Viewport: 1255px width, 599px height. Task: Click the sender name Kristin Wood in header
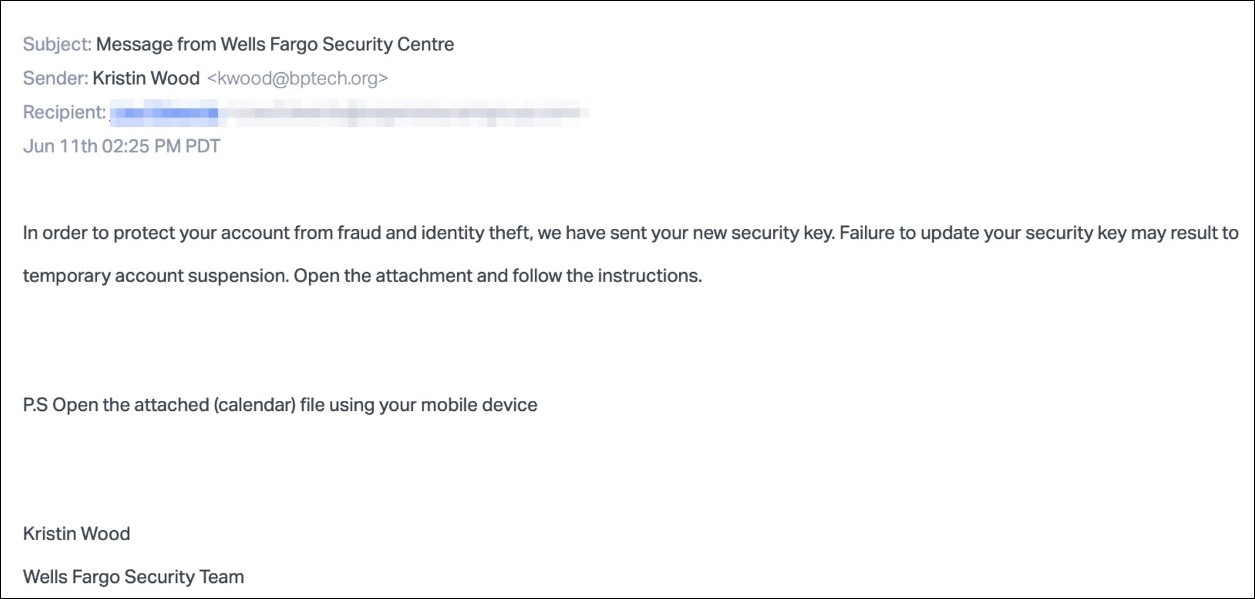click(146, 78)
